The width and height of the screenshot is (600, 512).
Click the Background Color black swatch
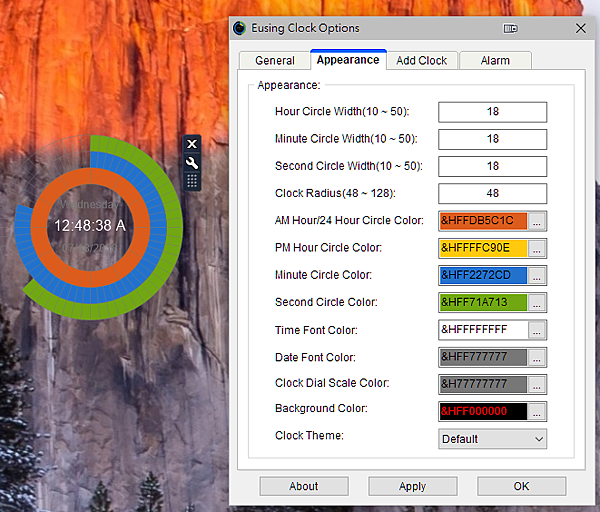tap(483, 411)
